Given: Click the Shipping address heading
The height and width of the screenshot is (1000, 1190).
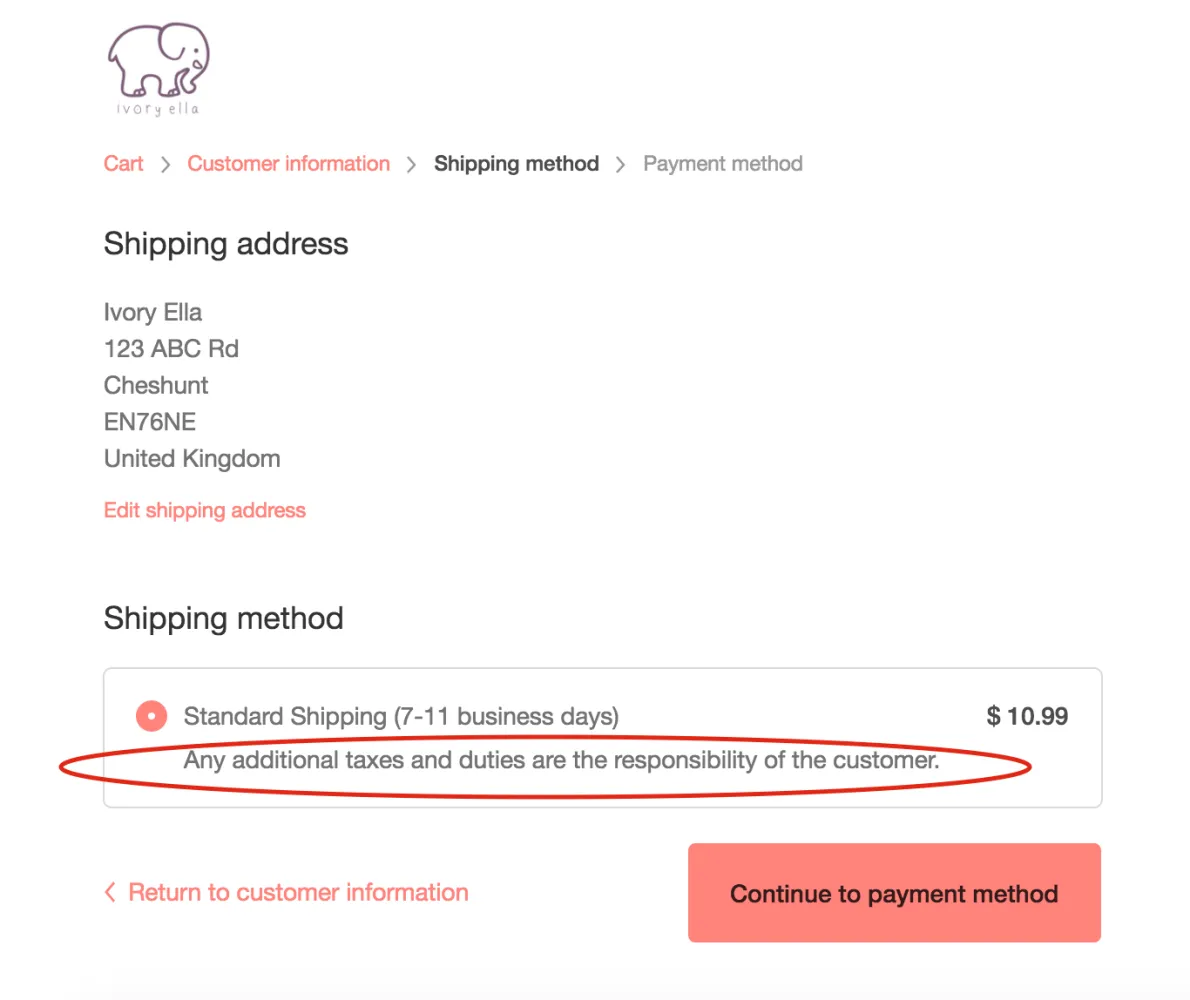Looking at the screenshot, I should (226, 244).
